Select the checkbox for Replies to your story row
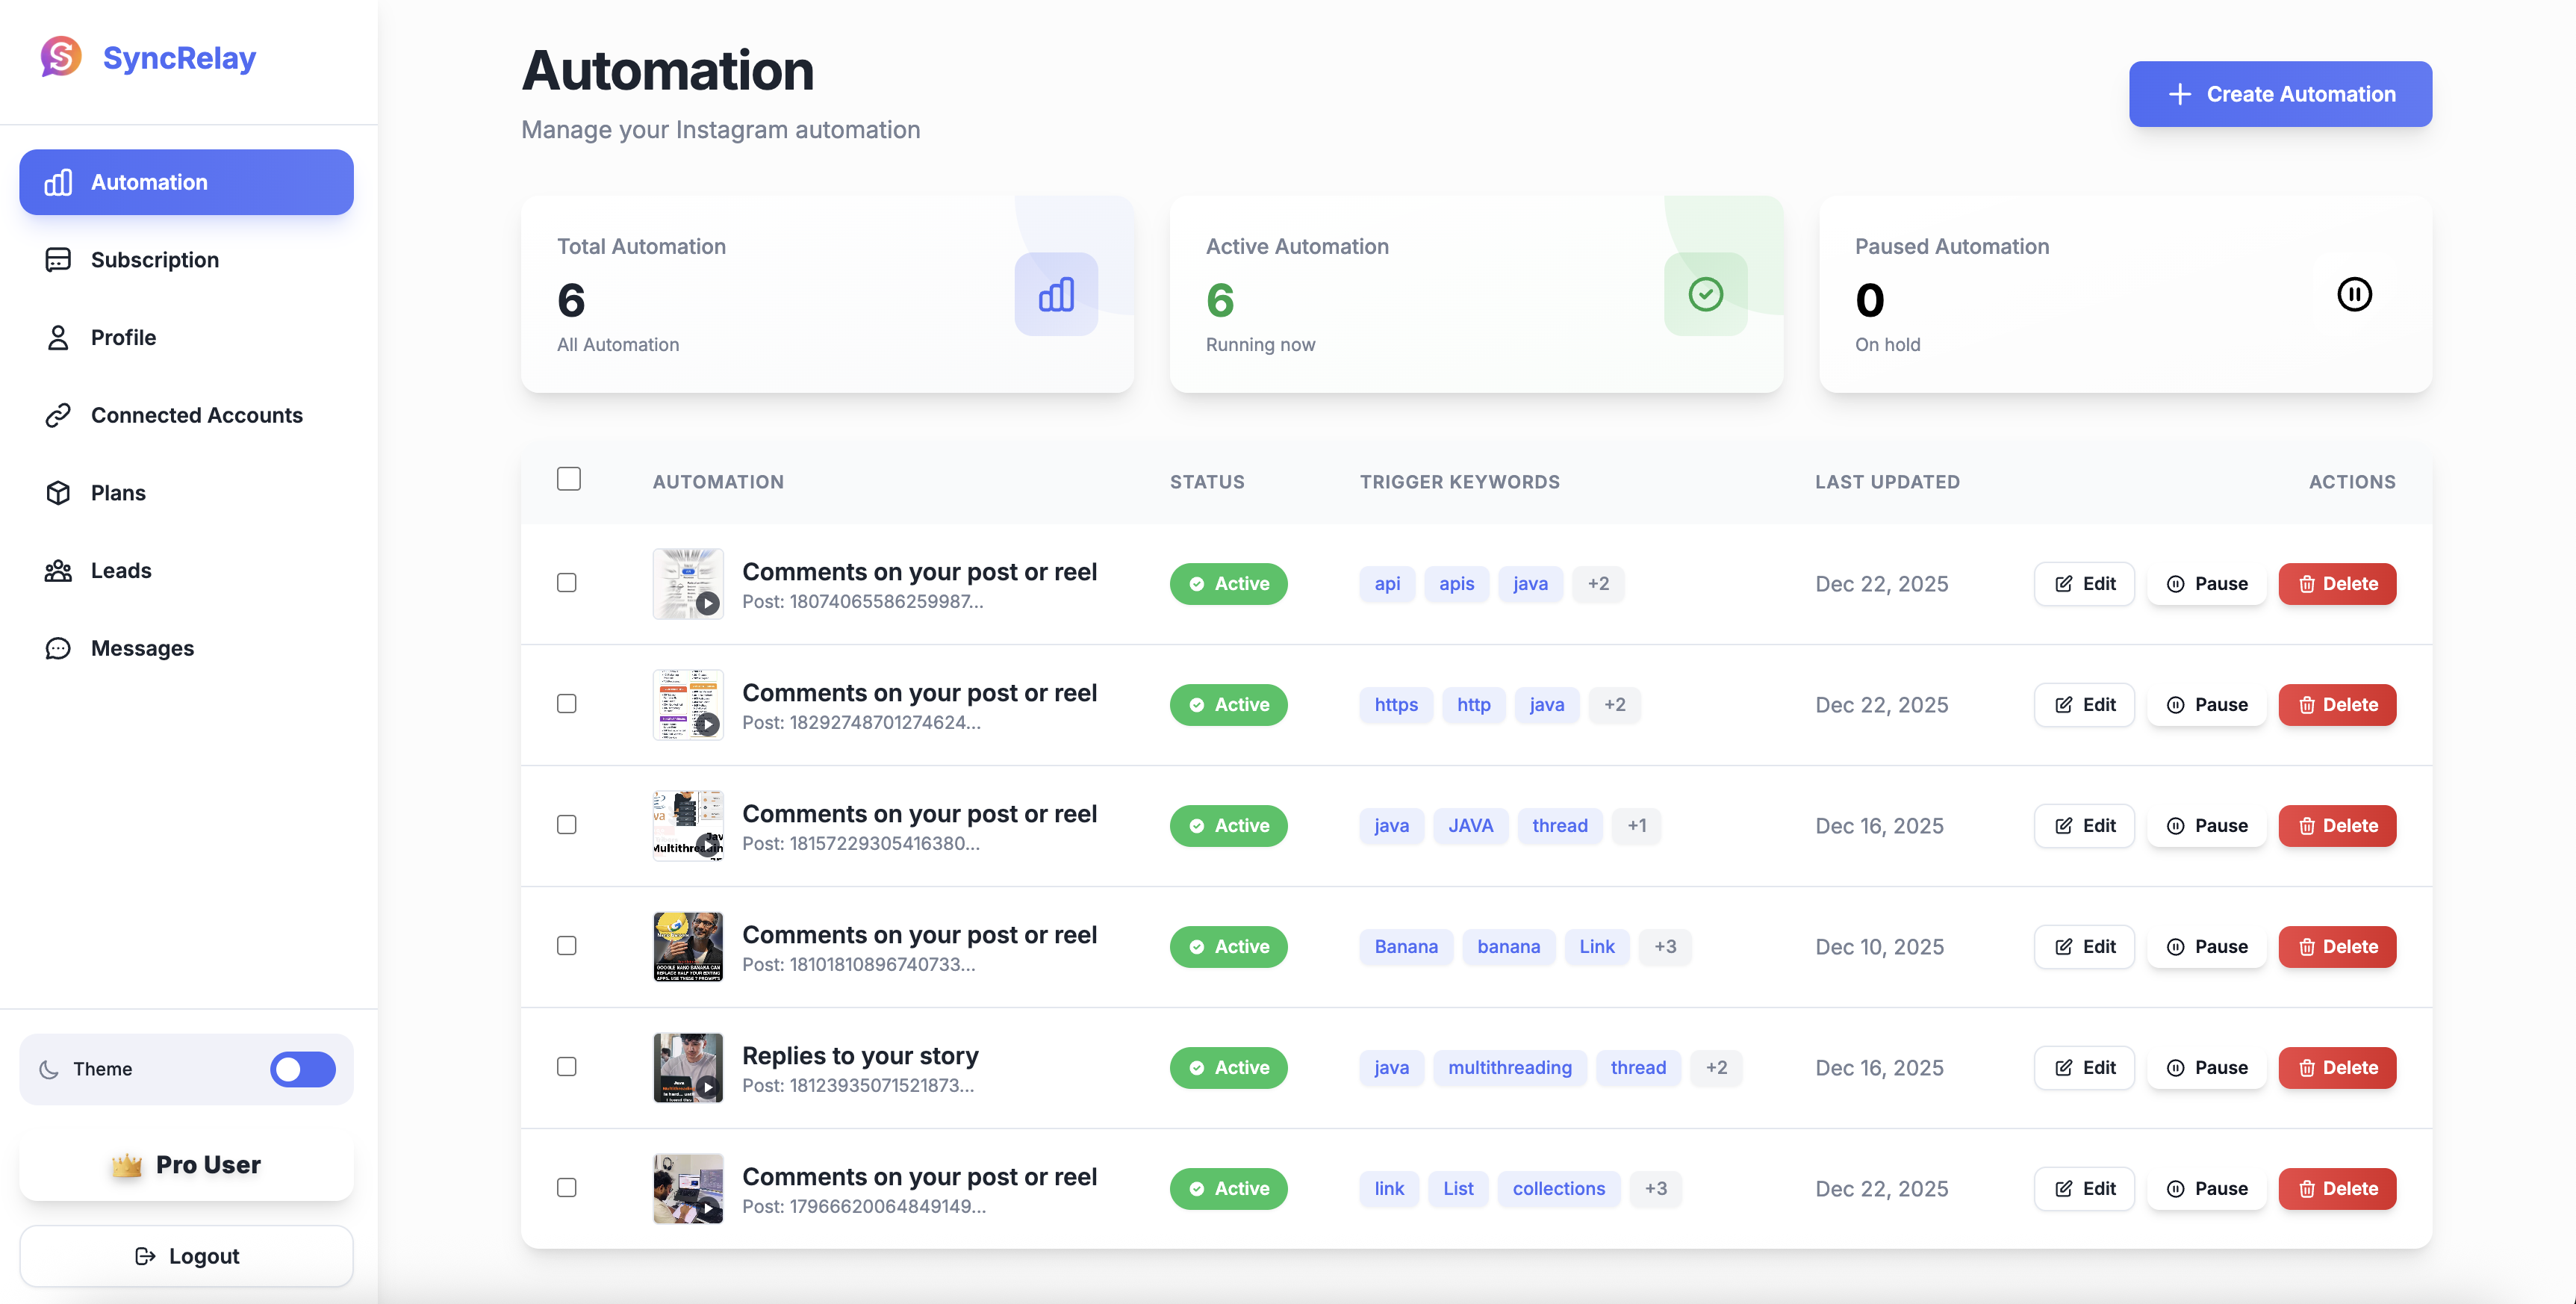Image resolution: width=2576 pixels, height=1304 pixels. (x=567, y=1067)
